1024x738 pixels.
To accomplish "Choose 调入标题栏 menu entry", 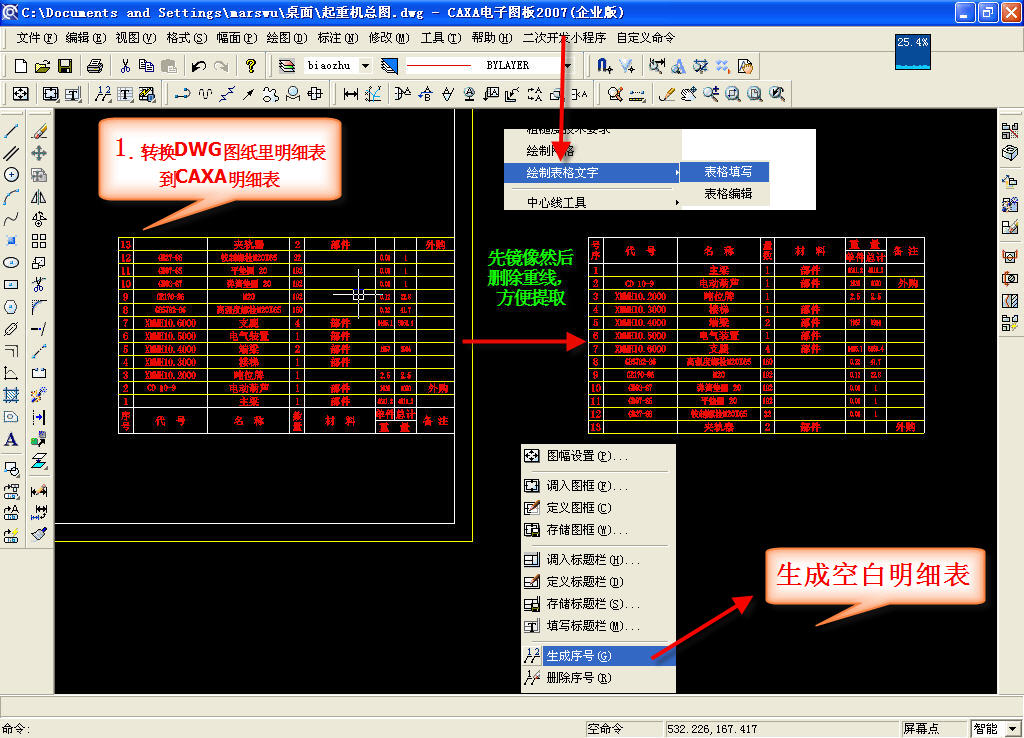I will pos(598,560).
